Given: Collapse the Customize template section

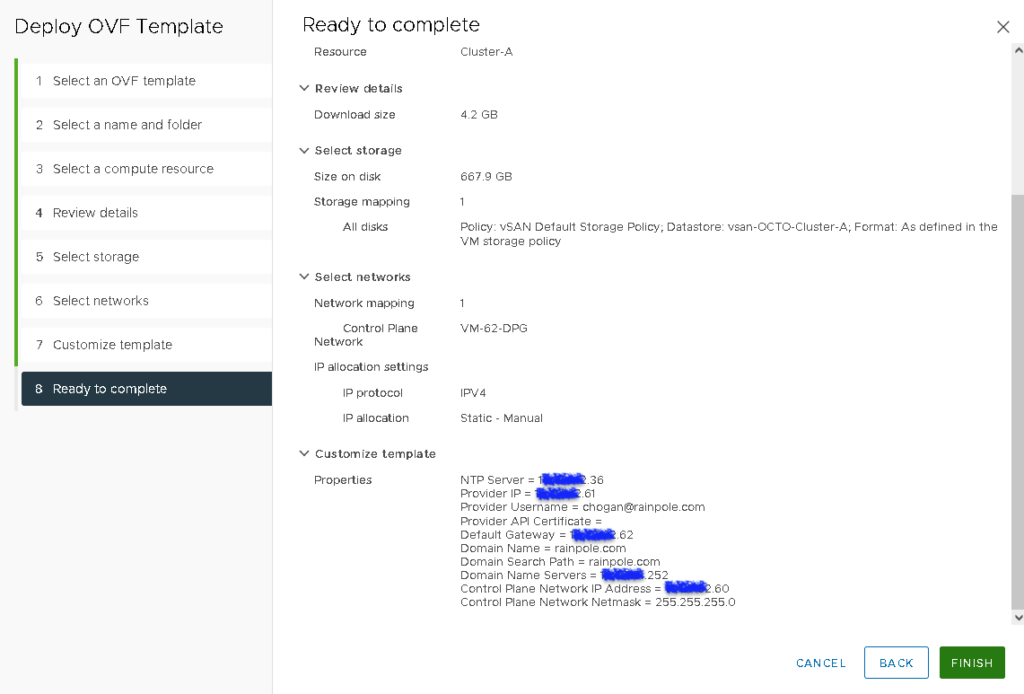Looking at the screenshot, I should pyautogui.click(x=304, y=453).
